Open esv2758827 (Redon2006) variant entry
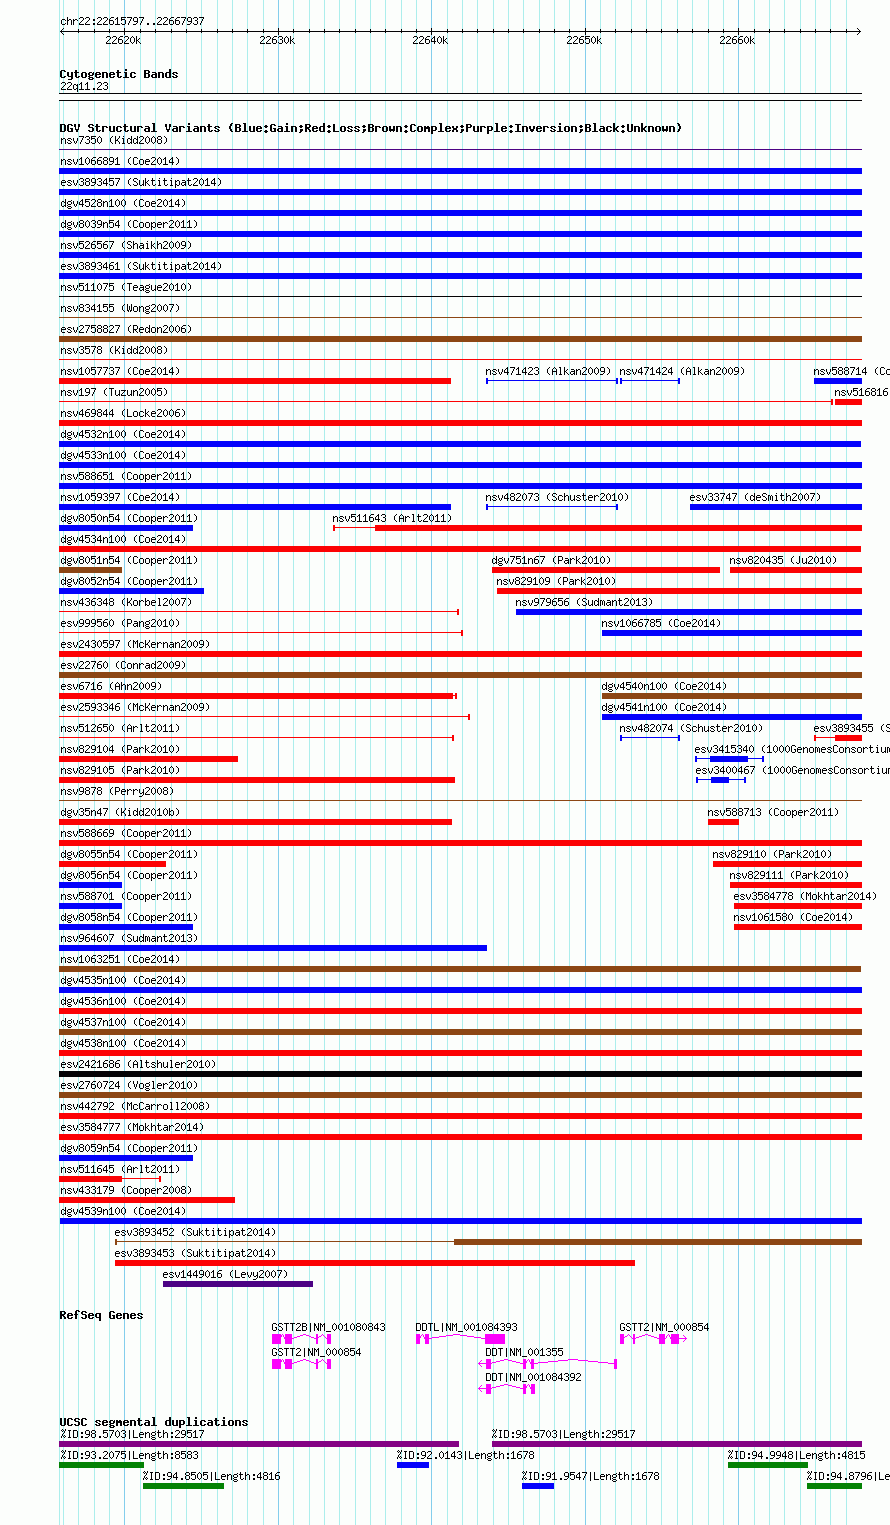The width and height of the screenshot is (890, 1525). pyautogui.click(x=125, y=329)
